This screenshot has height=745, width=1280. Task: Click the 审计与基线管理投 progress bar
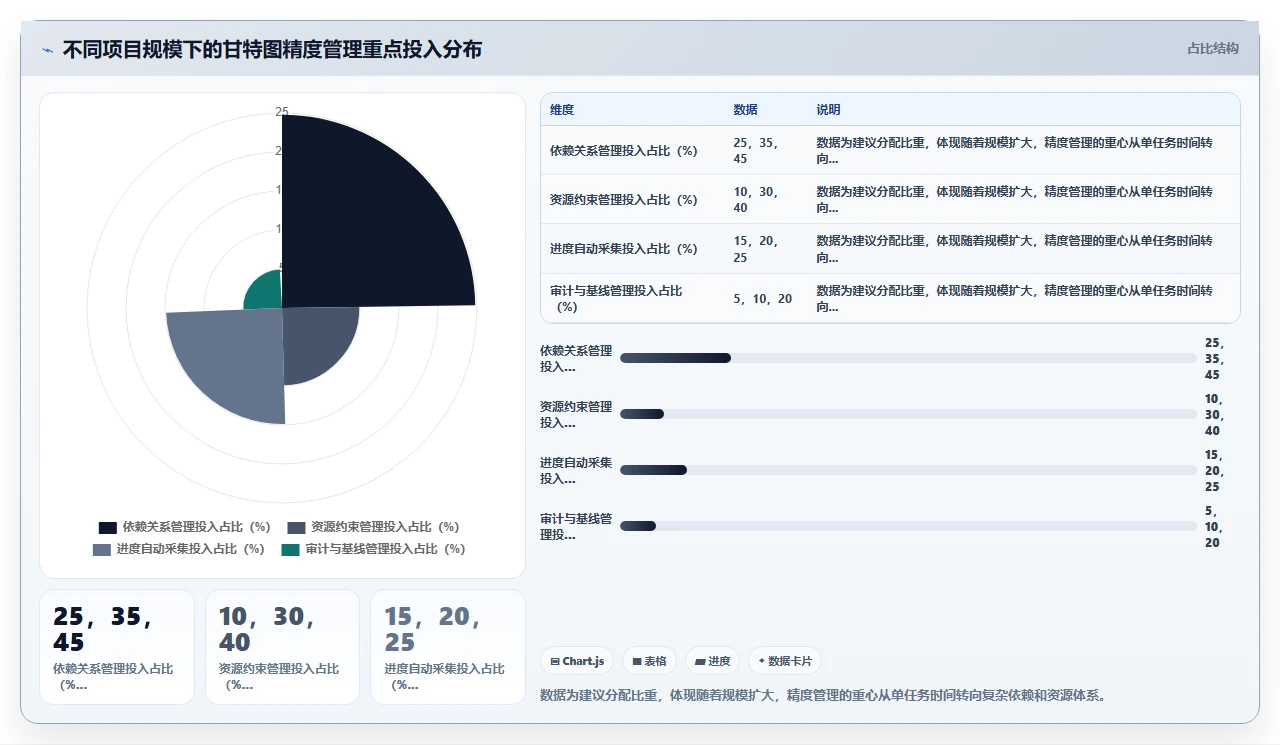coord(908,526)
